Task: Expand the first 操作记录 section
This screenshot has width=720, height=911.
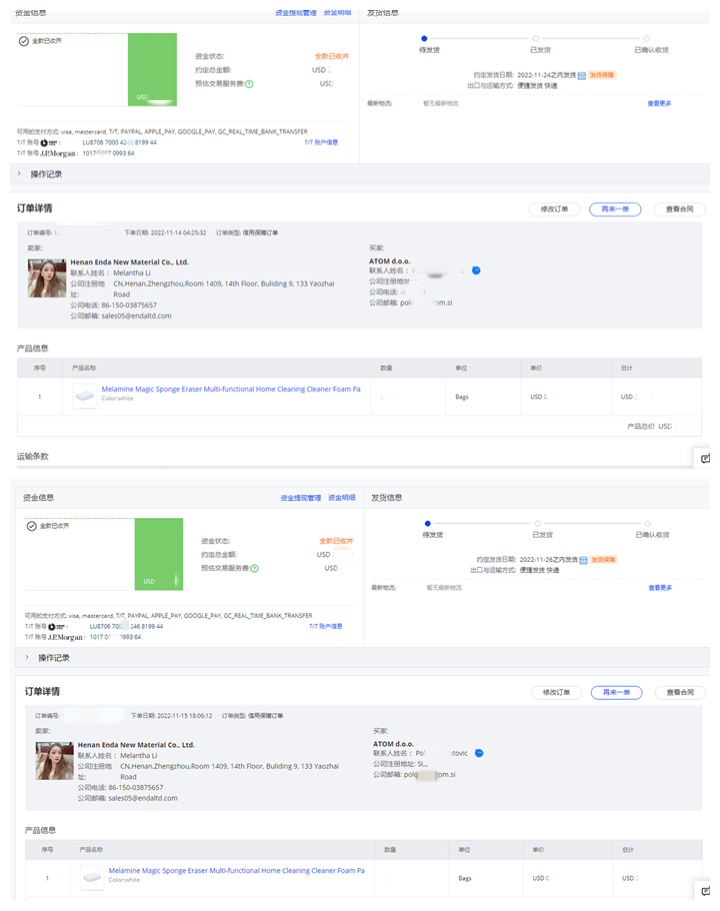Action: (x=22, y=174)
